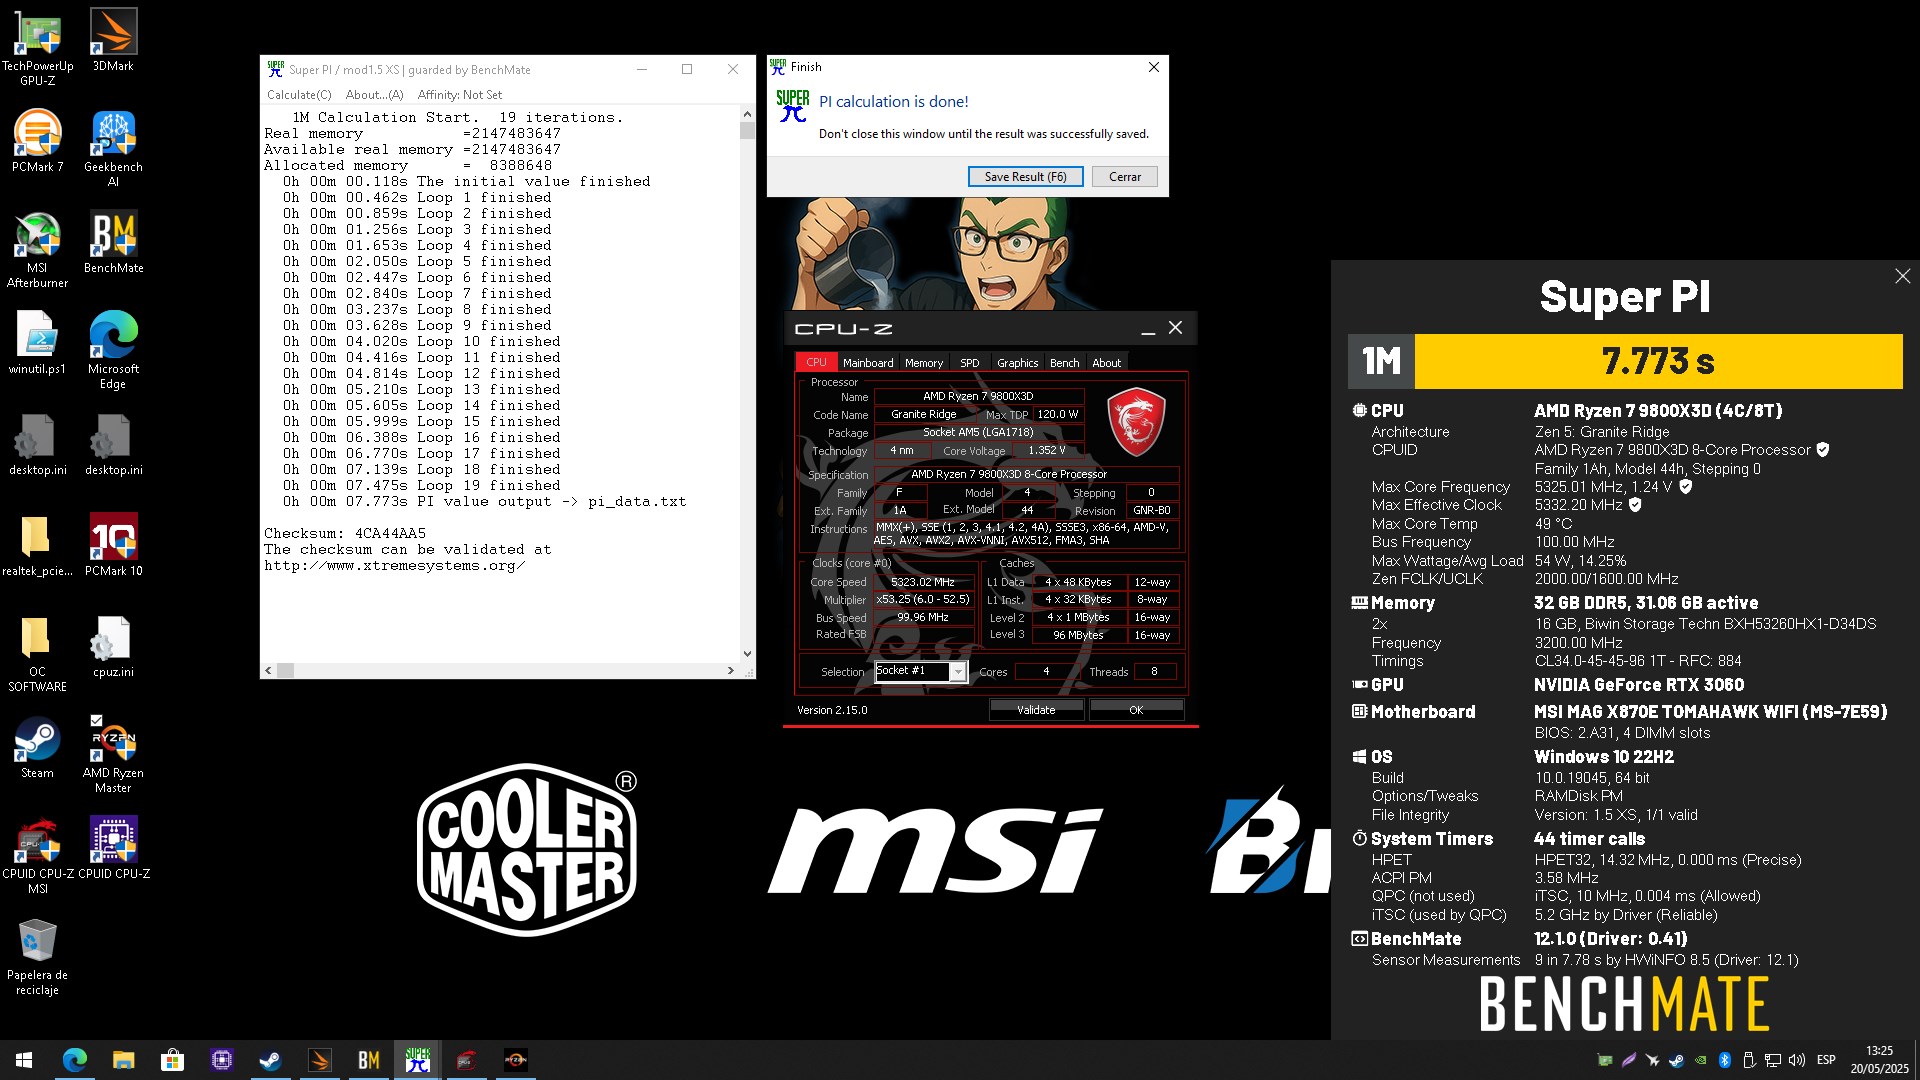Launch CPUID CPU-Z desktop shortcut
Image resolution: width=1920 pixels, height=1080 pixels.
[x=113, y=848]
